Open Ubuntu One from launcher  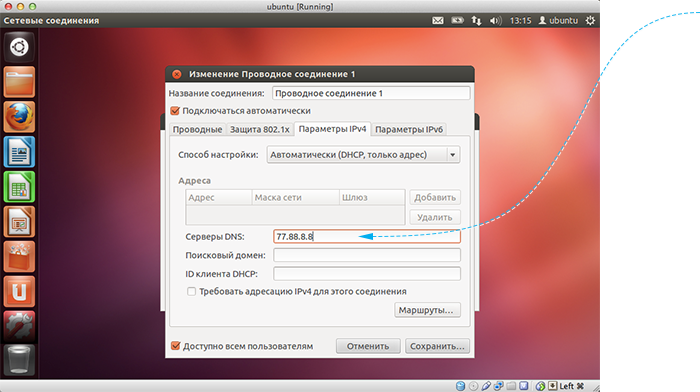pyautogui.click(x=19, y=291)
